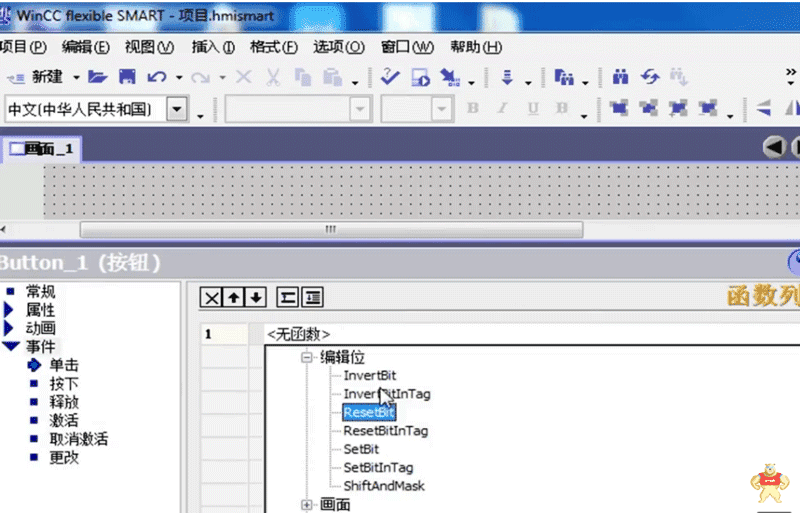Expand the 动画 category

[x=9, y=328]
